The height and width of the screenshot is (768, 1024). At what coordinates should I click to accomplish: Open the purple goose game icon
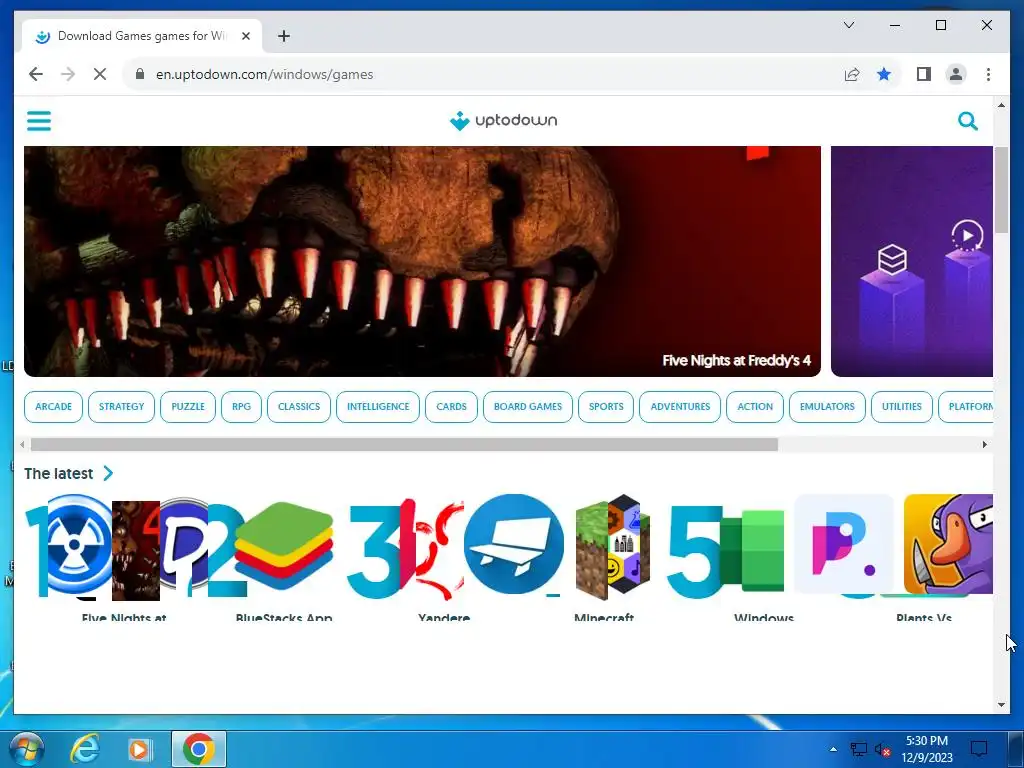[x=948, y=544]
